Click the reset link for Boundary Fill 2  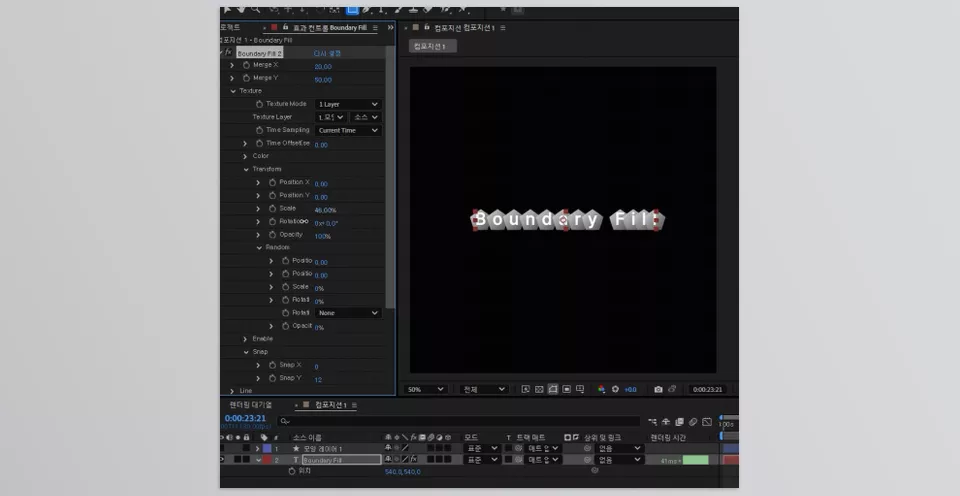327,53
